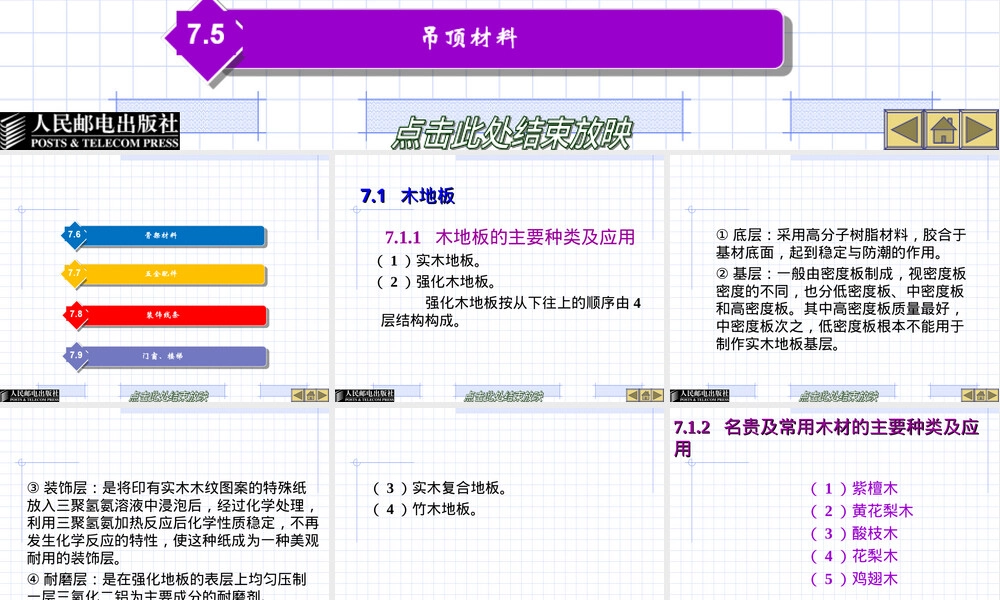Click the small home icon on the 7.1 木地板 slide
The height and width of the screenshot is (600, 1000).
(645, 395)
